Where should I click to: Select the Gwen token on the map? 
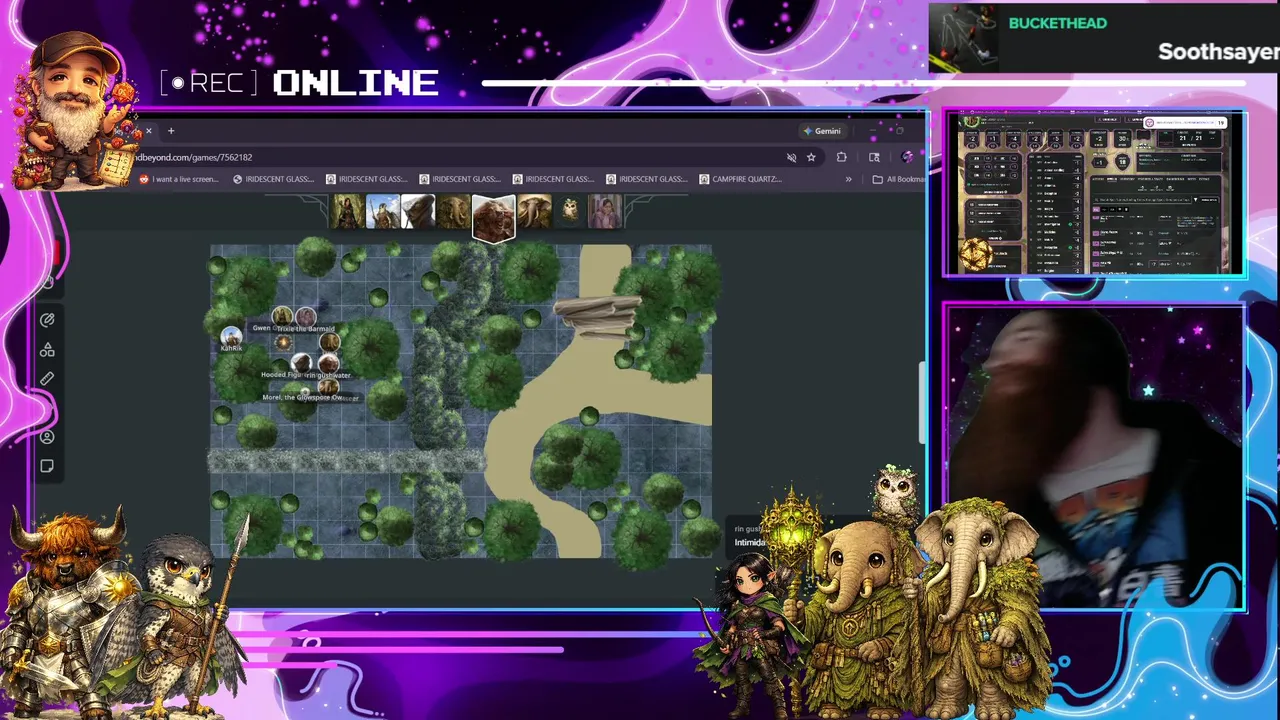point(282,316)
